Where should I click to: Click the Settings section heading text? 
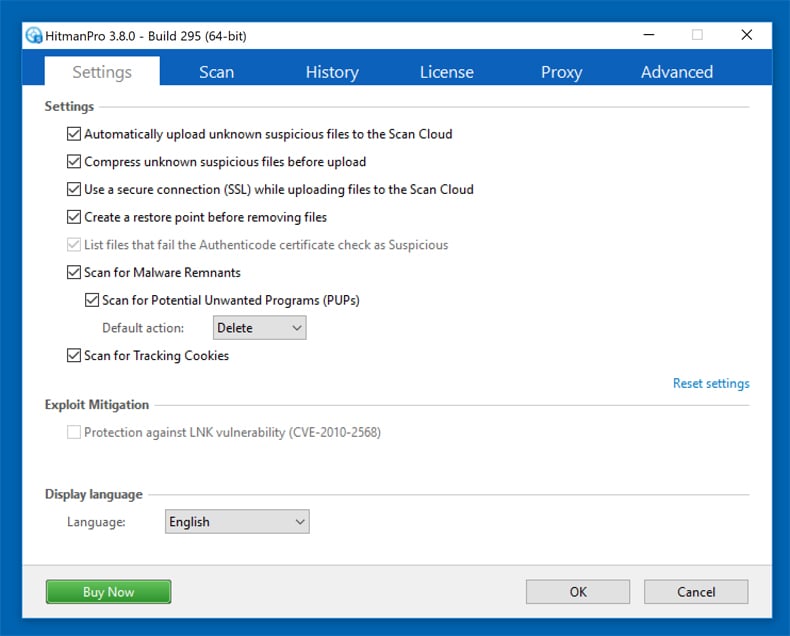[x=69, y=106]
